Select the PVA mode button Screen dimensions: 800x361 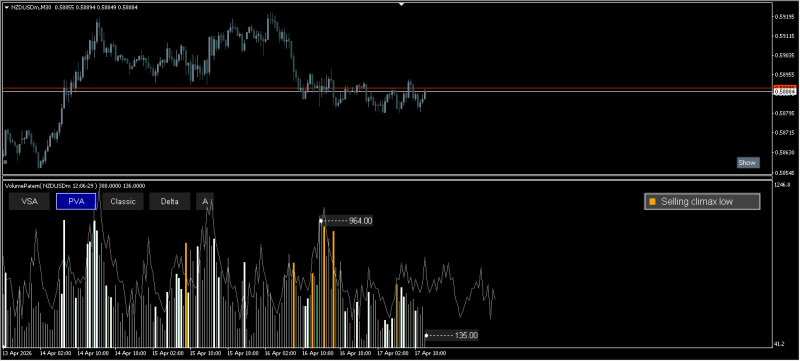point(76,201)
